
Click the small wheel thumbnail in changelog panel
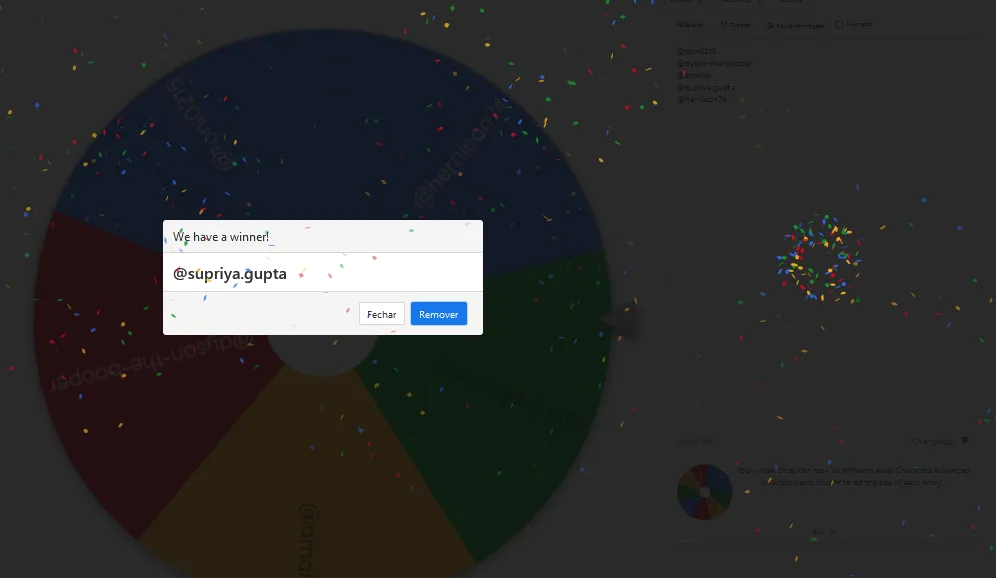[x=704, y=492]
